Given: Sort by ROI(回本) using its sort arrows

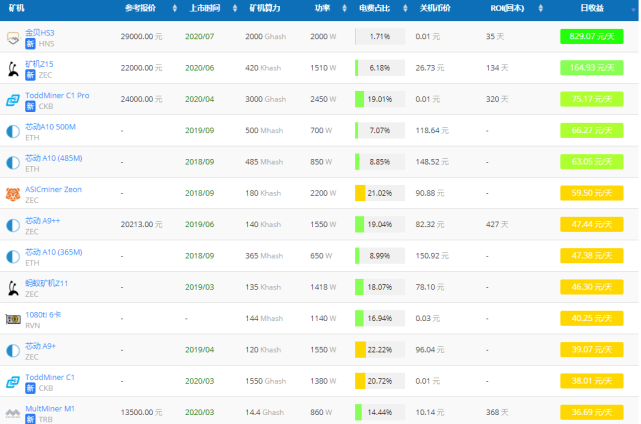Looking at the screenshot, I should click(x=540, y=8).
